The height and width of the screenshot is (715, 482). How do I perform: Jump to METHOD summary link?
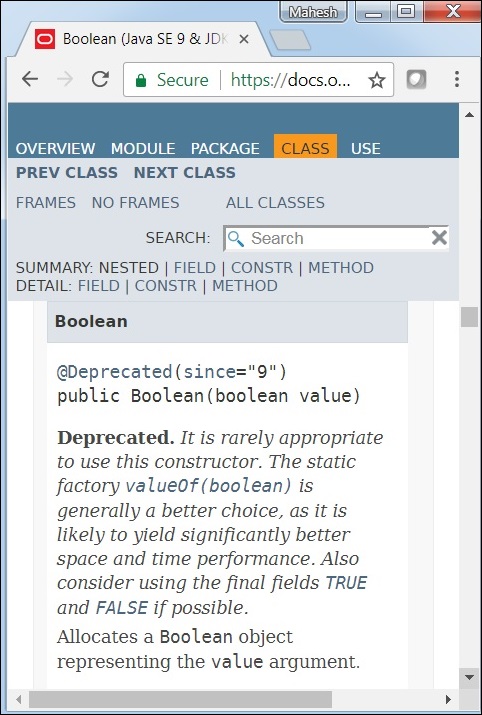tap(341, 268)
